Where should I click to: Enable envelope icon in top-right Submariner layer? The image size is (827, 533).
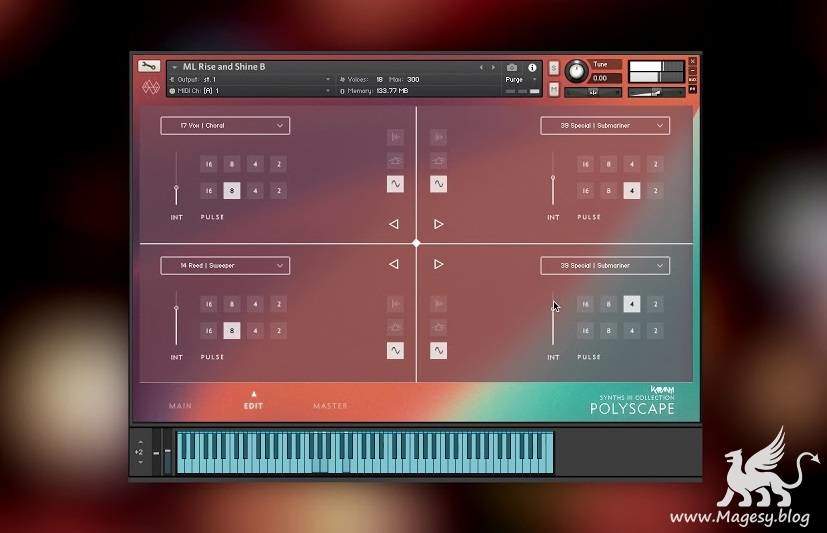point(438,160)
